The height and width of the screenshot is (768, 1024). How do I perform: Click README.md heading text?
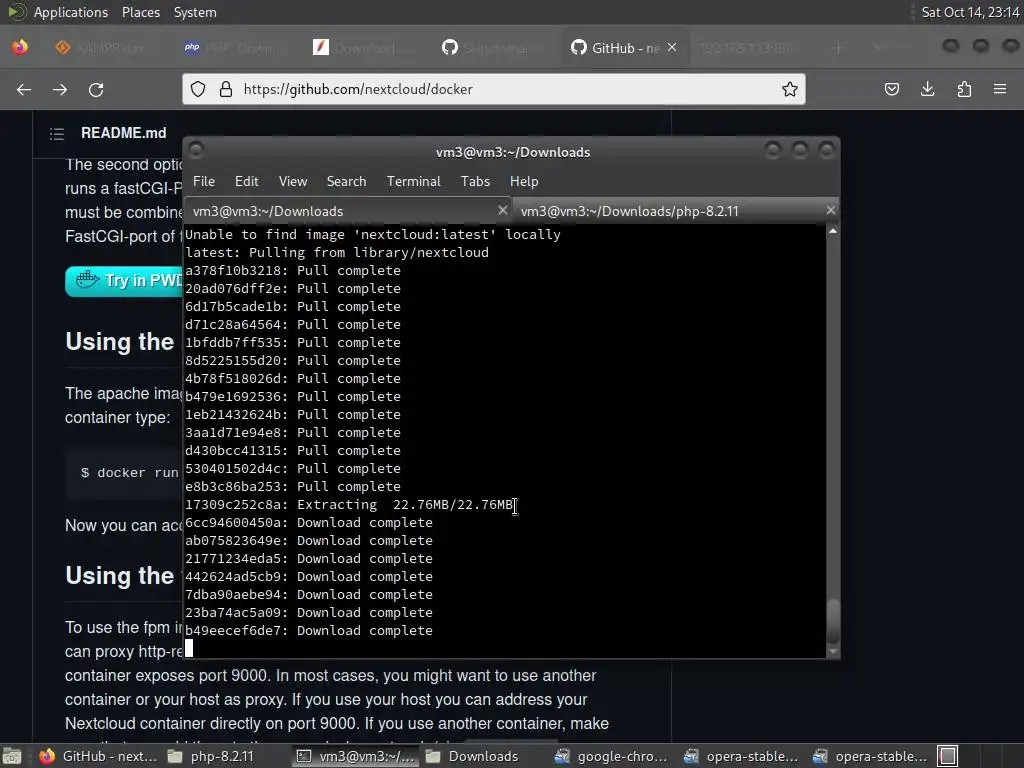pos(123,133)
